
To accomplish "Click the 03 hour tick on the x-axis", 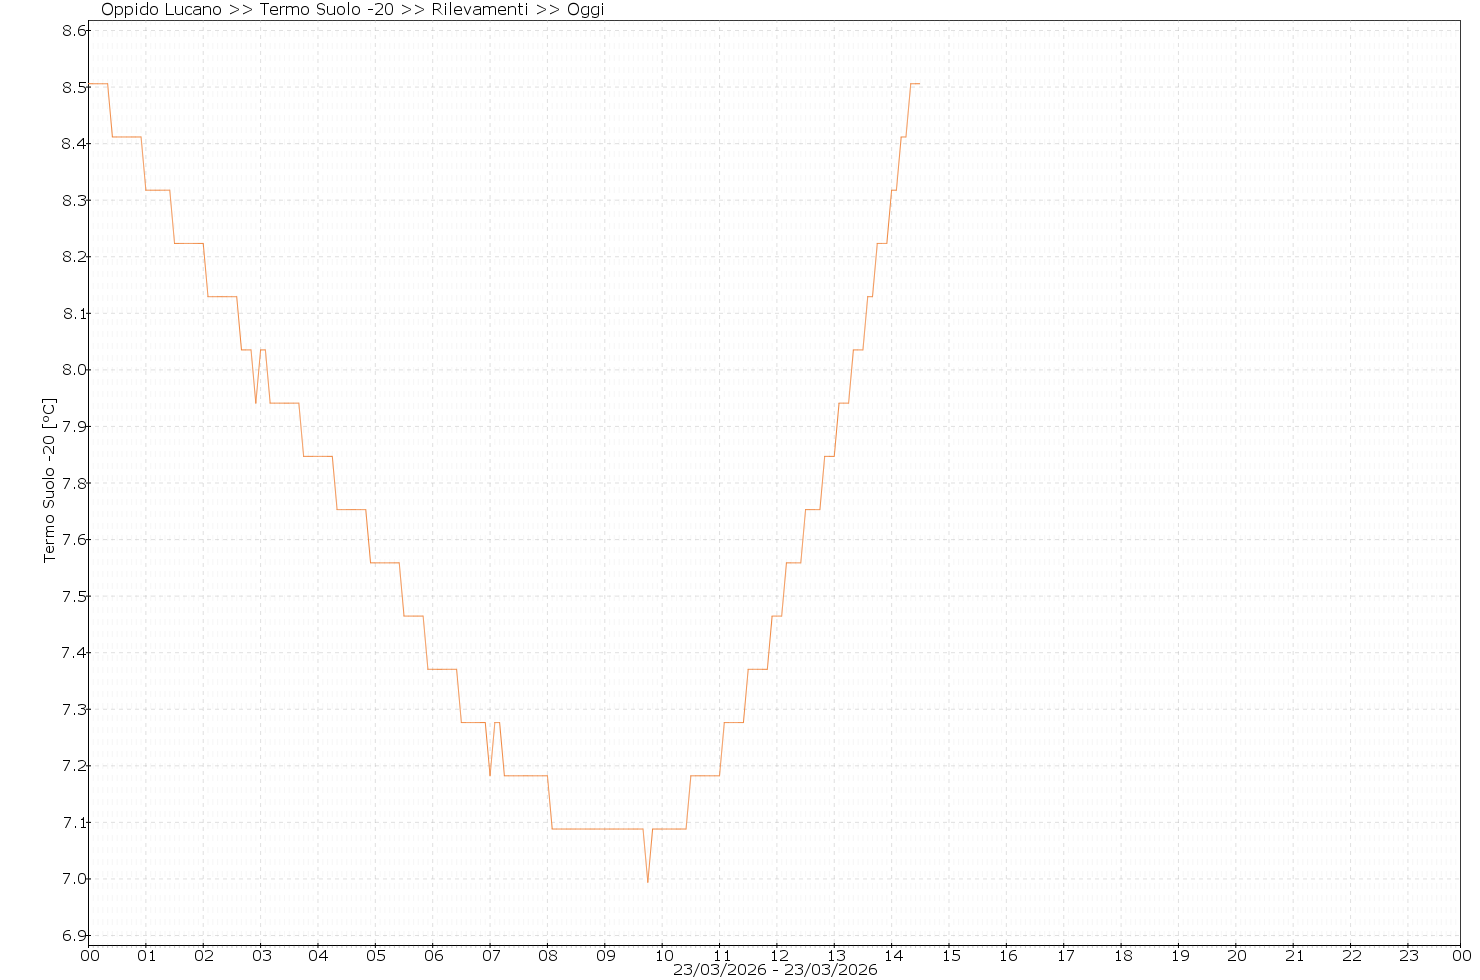I will click(261, 956).
